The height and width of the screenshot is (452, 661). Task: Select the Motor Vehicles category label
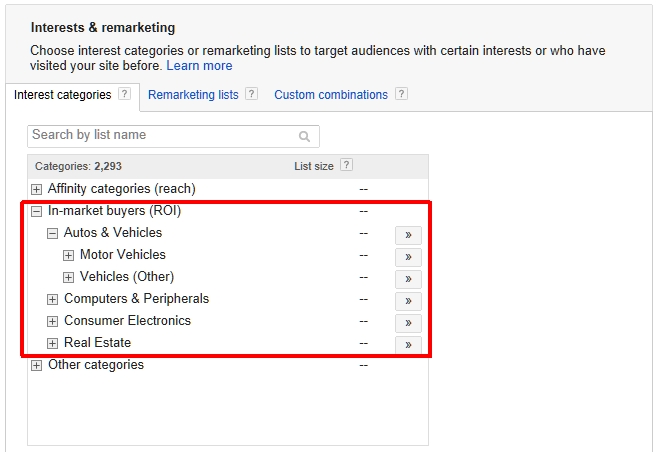click(122, 255)
